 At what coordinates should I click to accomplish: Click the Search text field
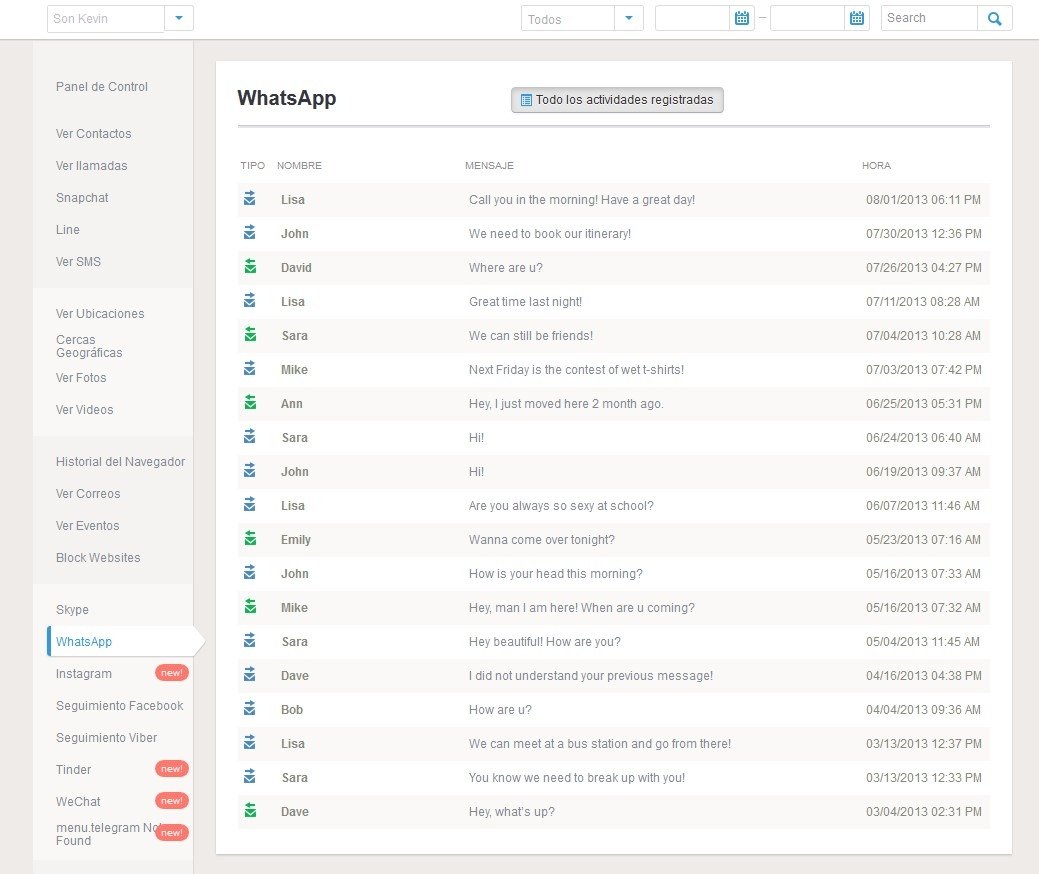click(x=929, y=19)
